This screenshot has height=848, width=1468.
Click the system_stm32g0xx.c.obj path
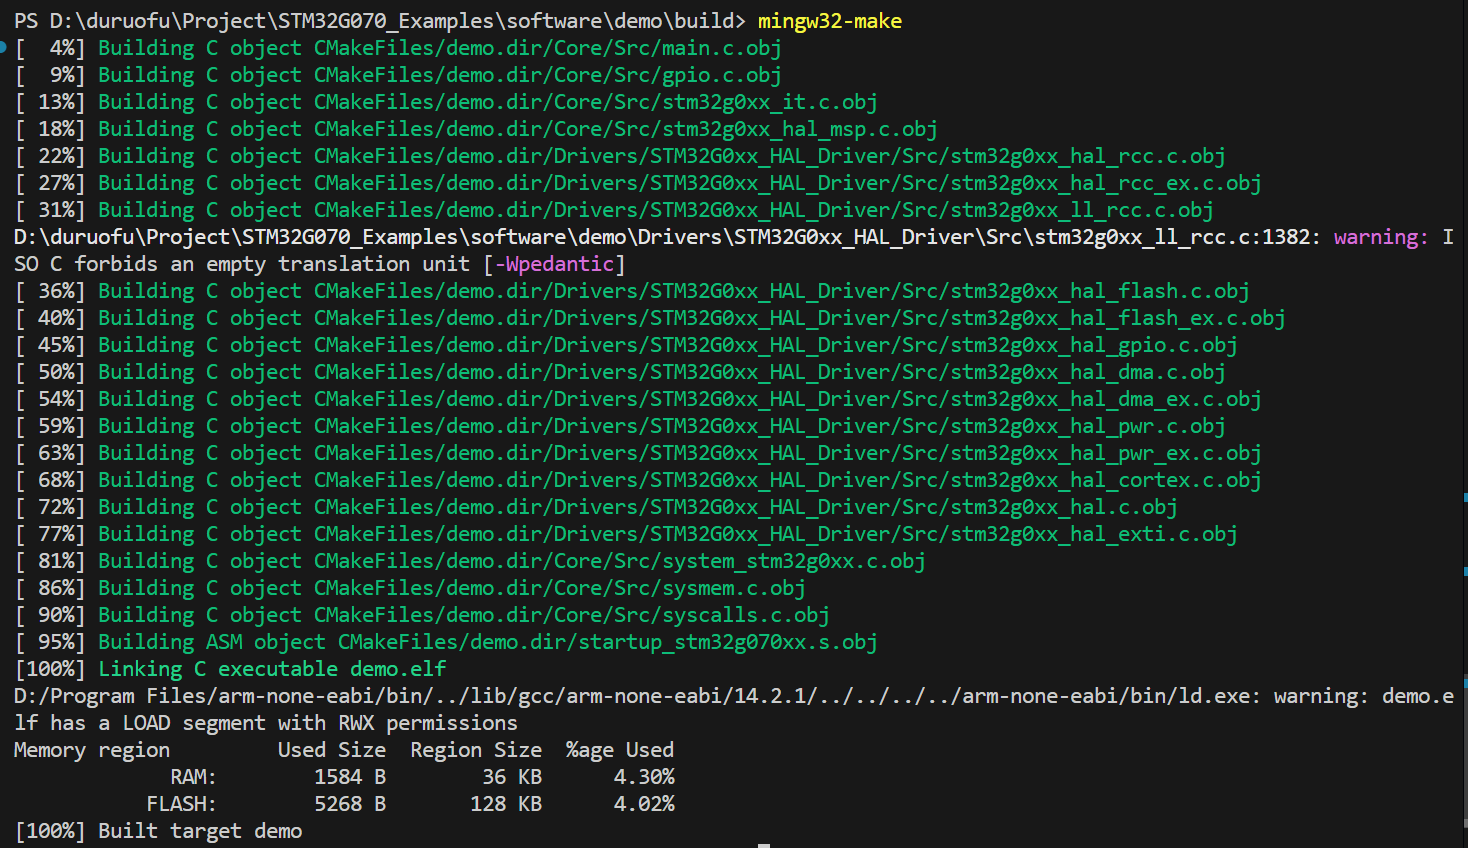619,561
